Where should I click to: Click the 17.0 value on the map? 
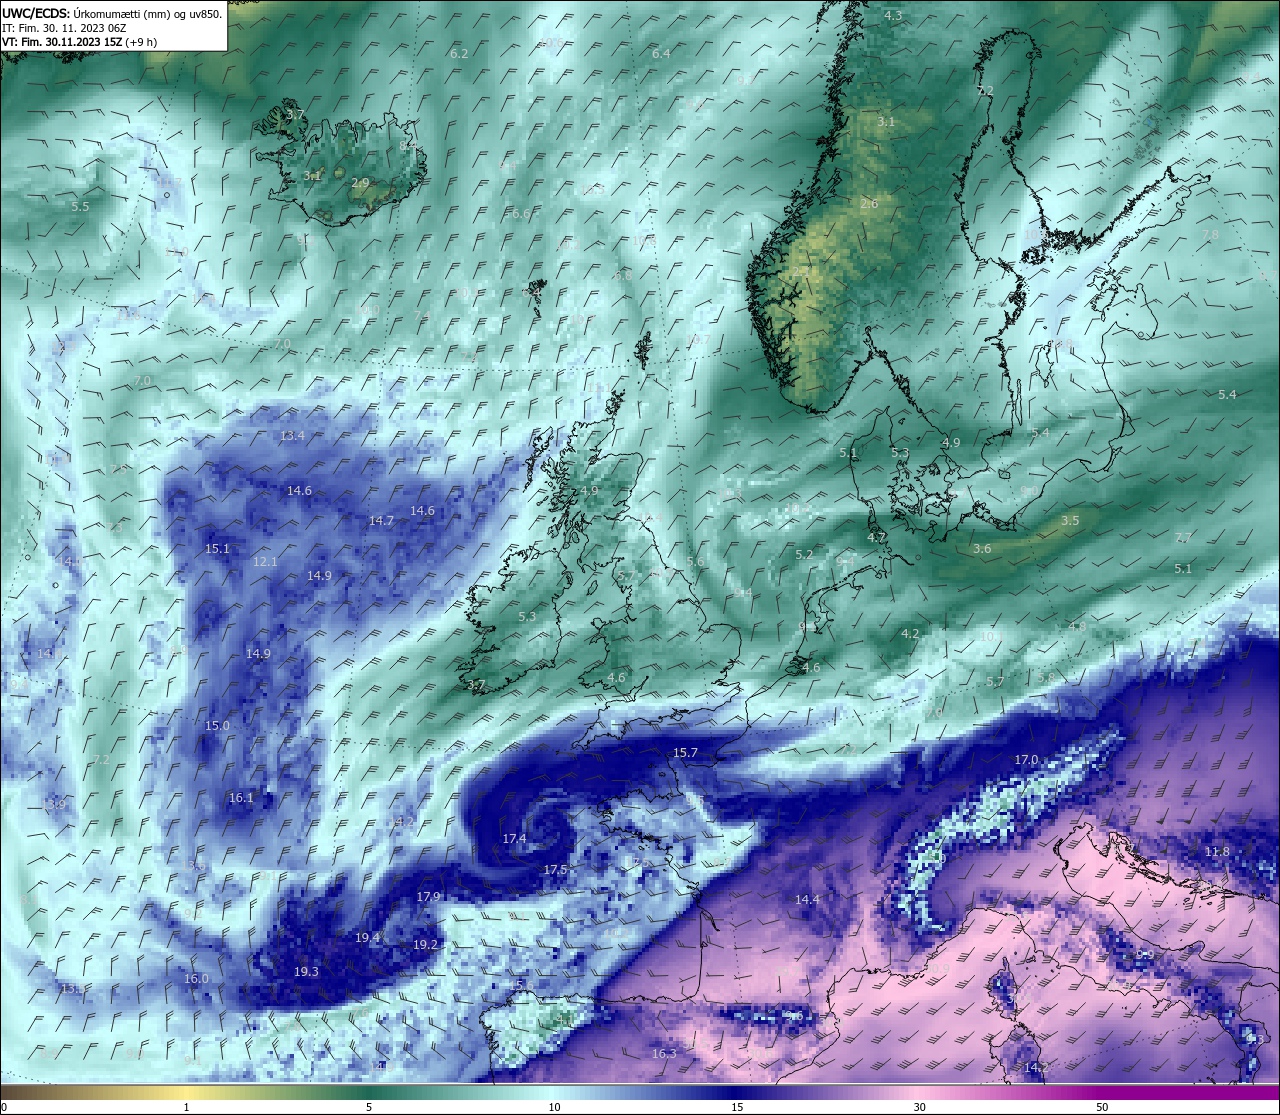coord(1026,760)
